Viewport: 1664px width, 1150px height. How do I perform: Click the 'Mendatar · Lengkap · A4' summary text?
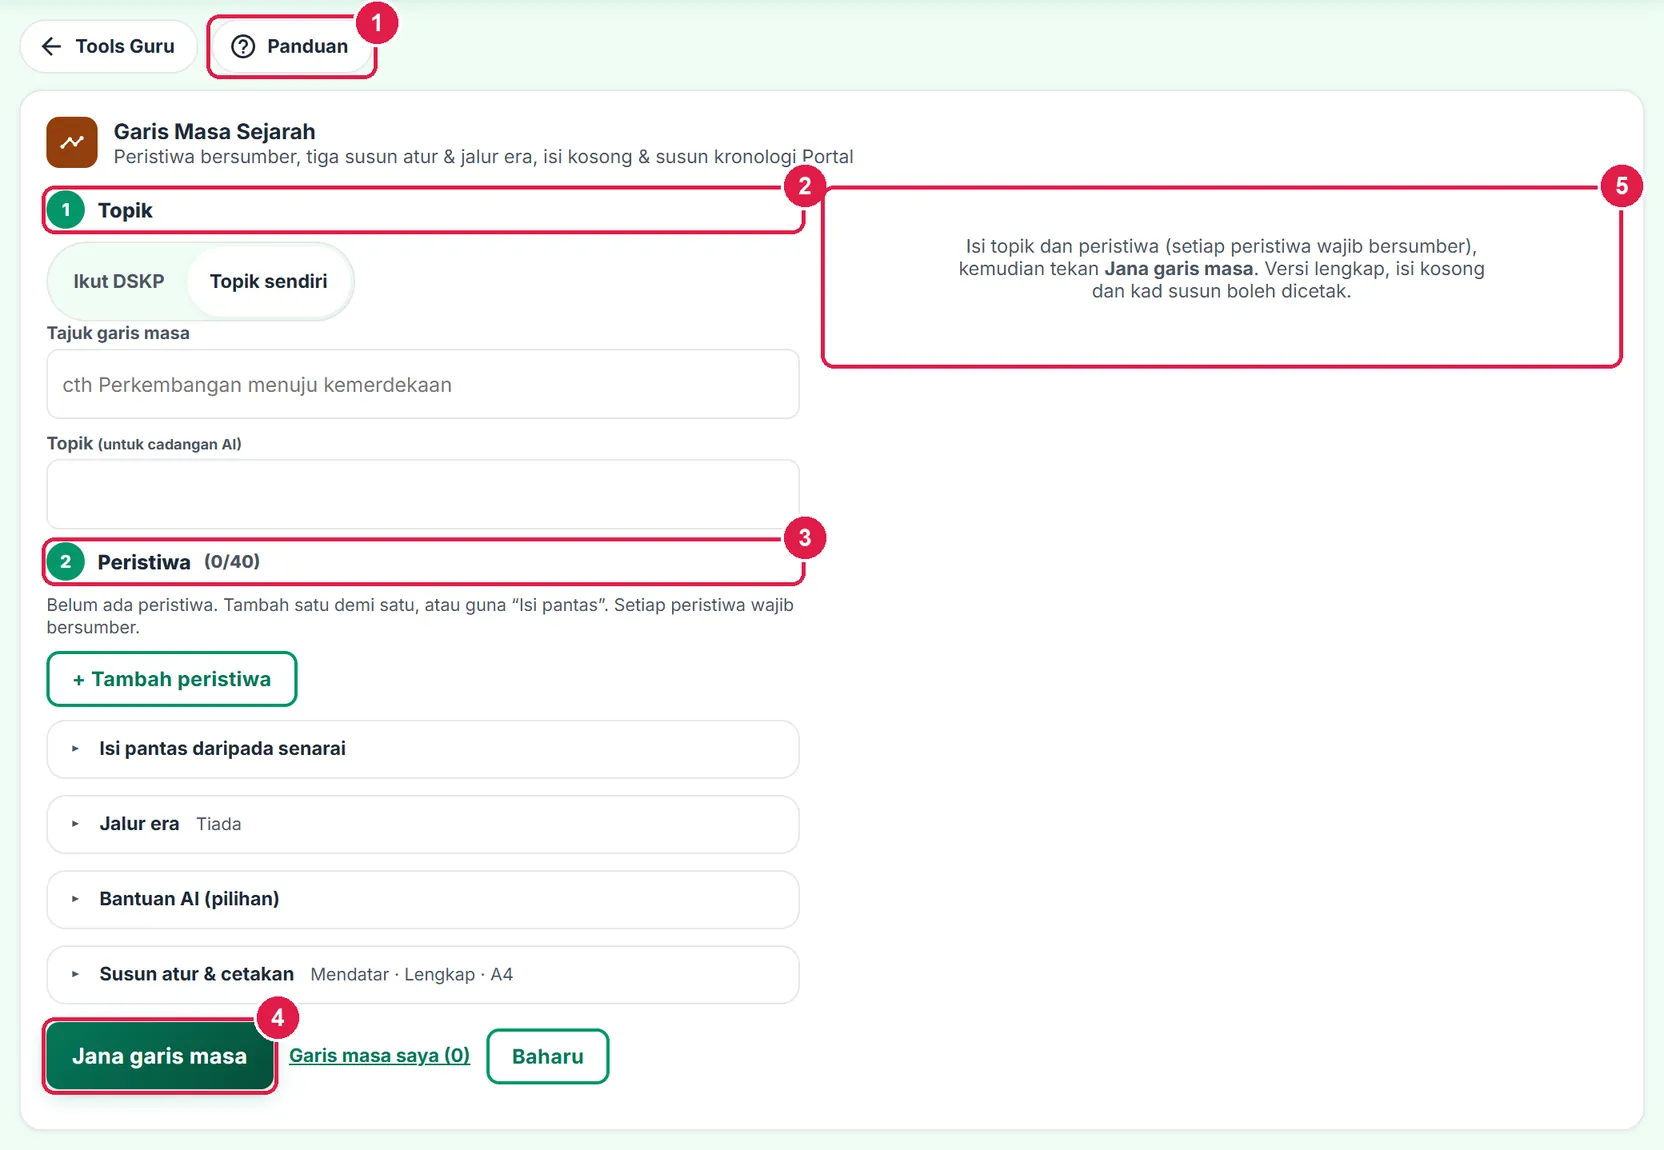[x=412, y=974]
